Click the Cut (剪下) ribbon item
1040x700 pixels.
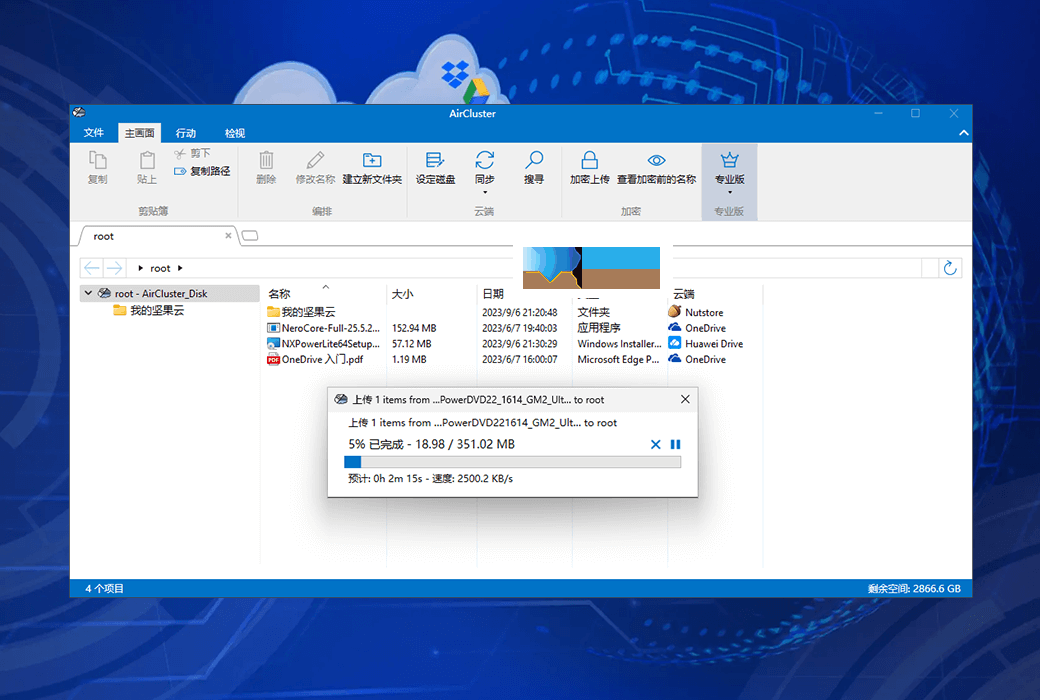tap(193, 153)
